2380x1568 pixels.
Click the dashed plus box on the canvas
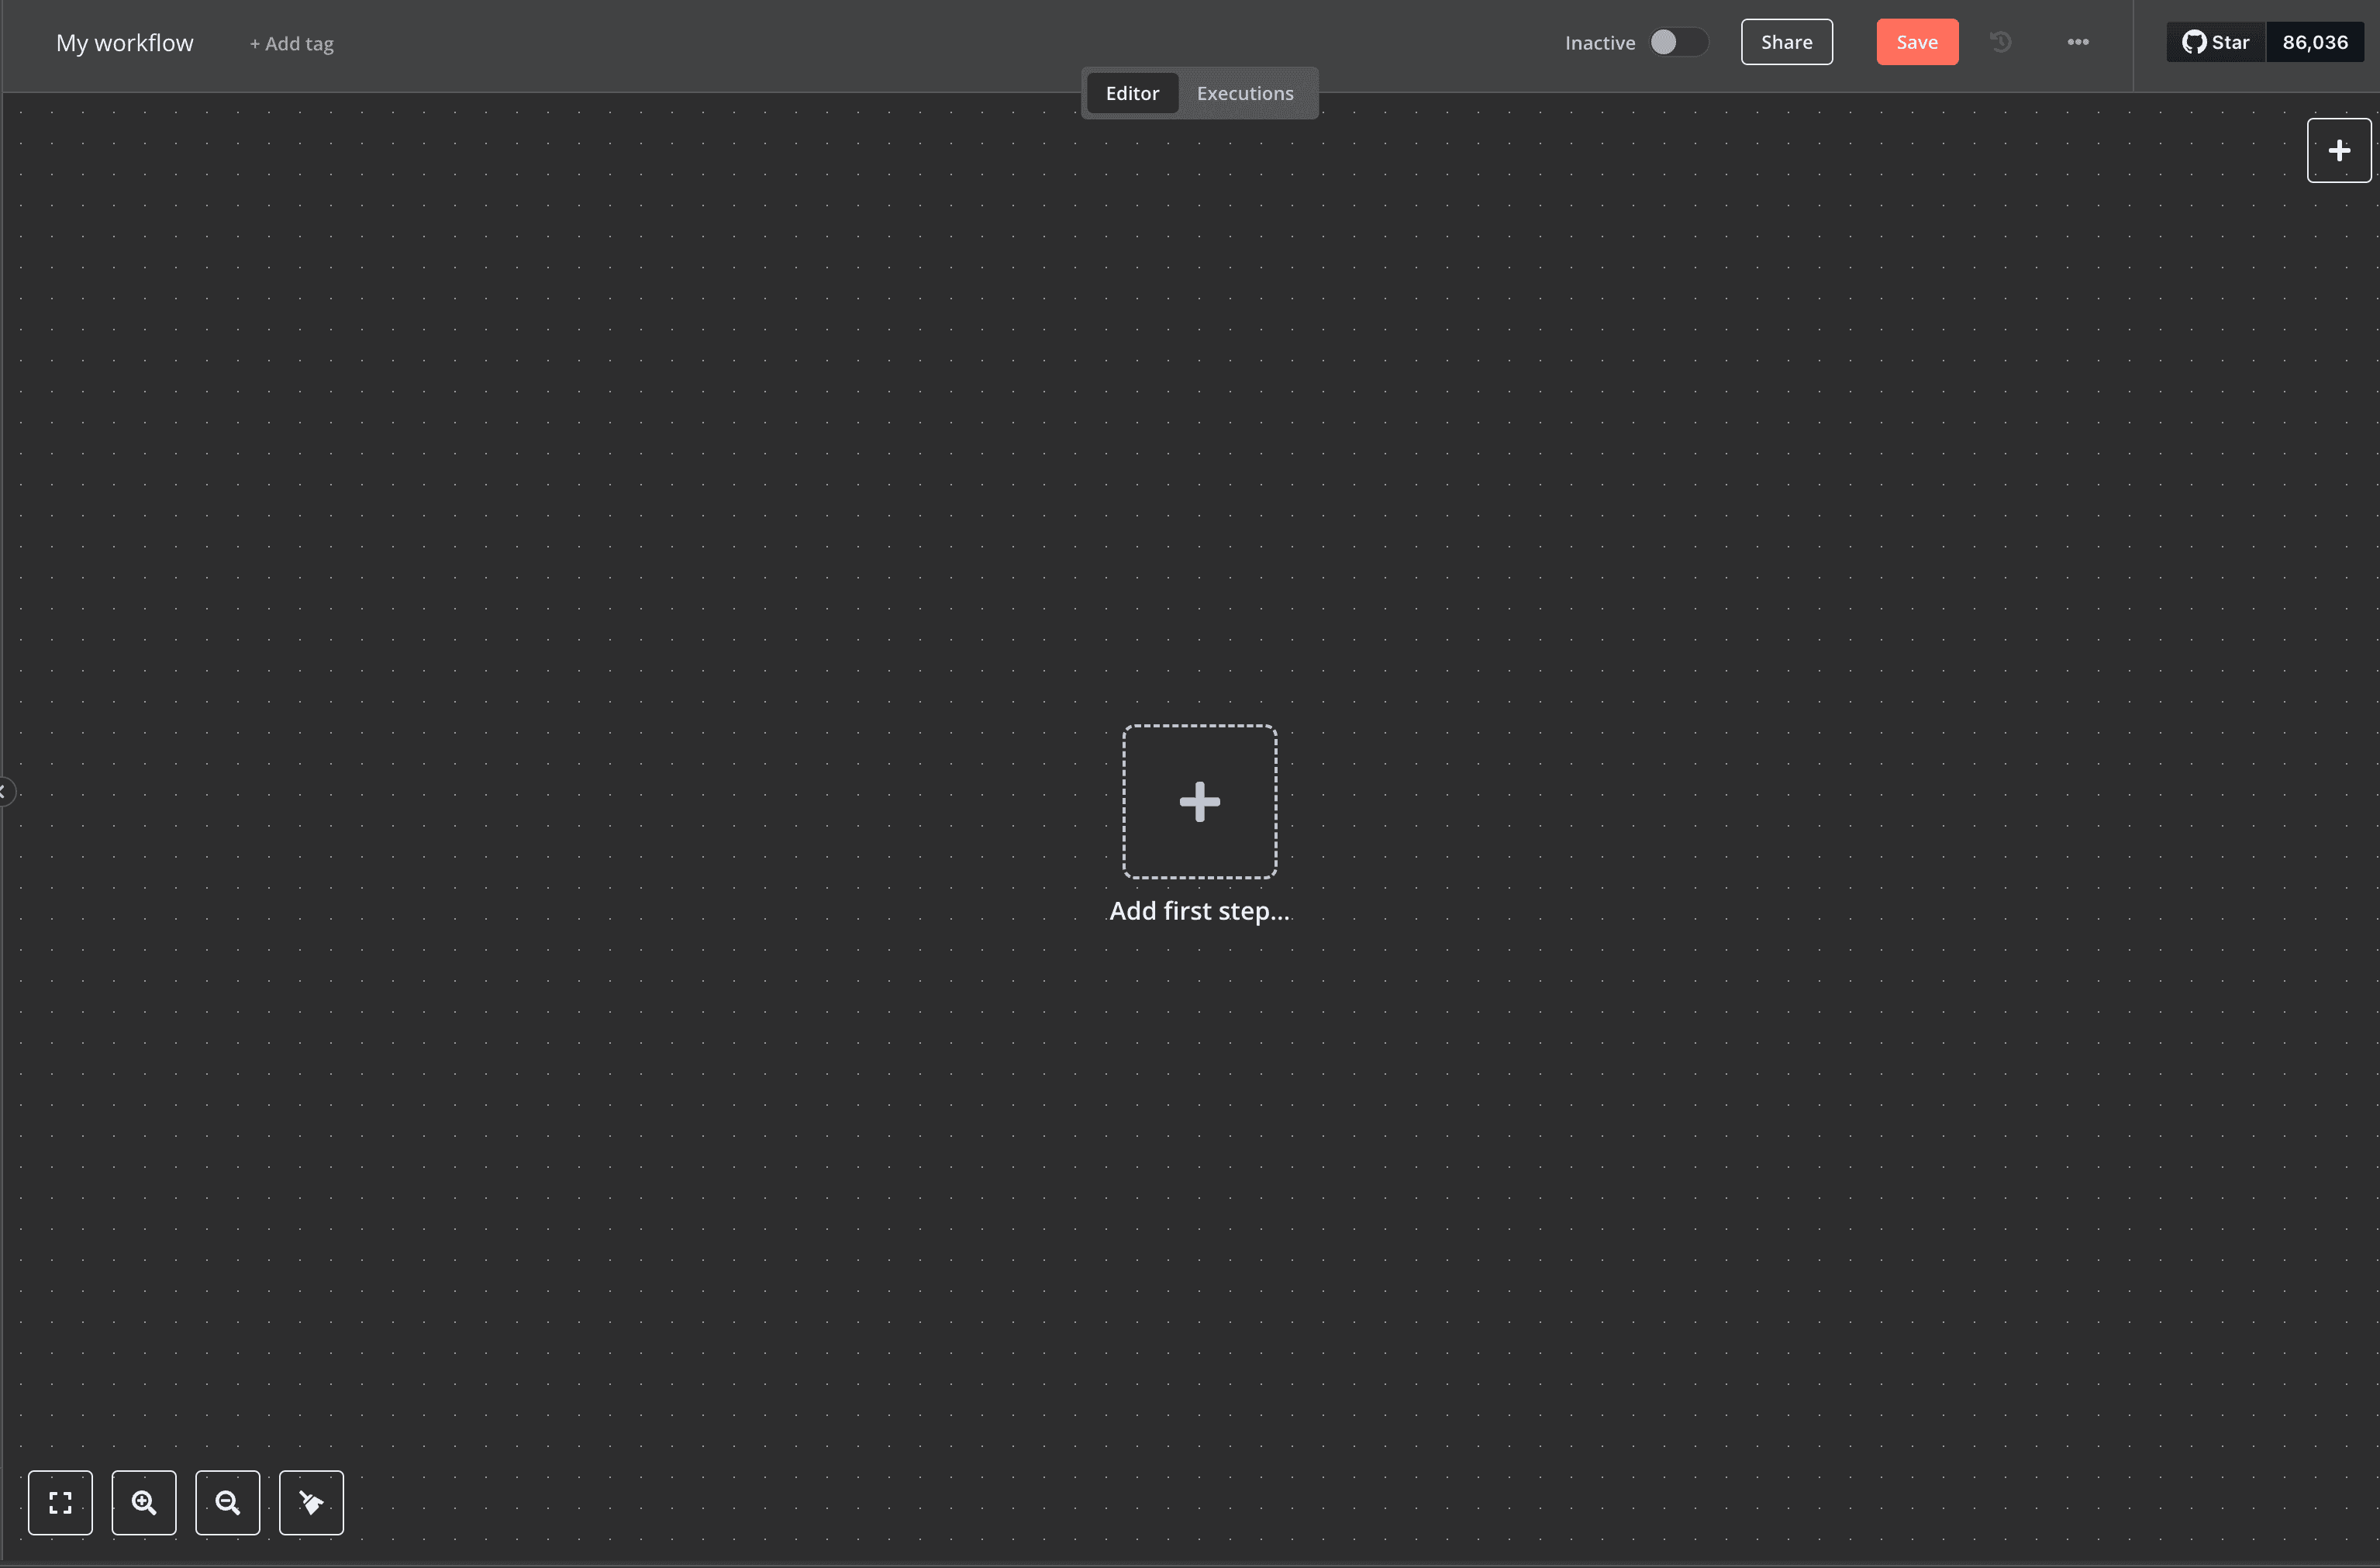[1199, 802]
